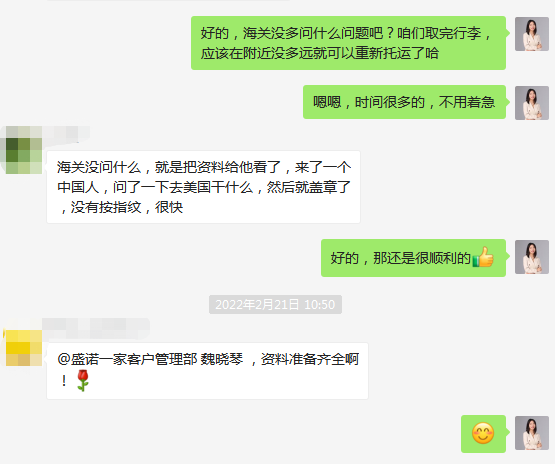The image size is (555, 464).
Task: Select the 嗯嗯，时间很多的 message bubble
Action: pyautogui.click(x=404, y=102)
